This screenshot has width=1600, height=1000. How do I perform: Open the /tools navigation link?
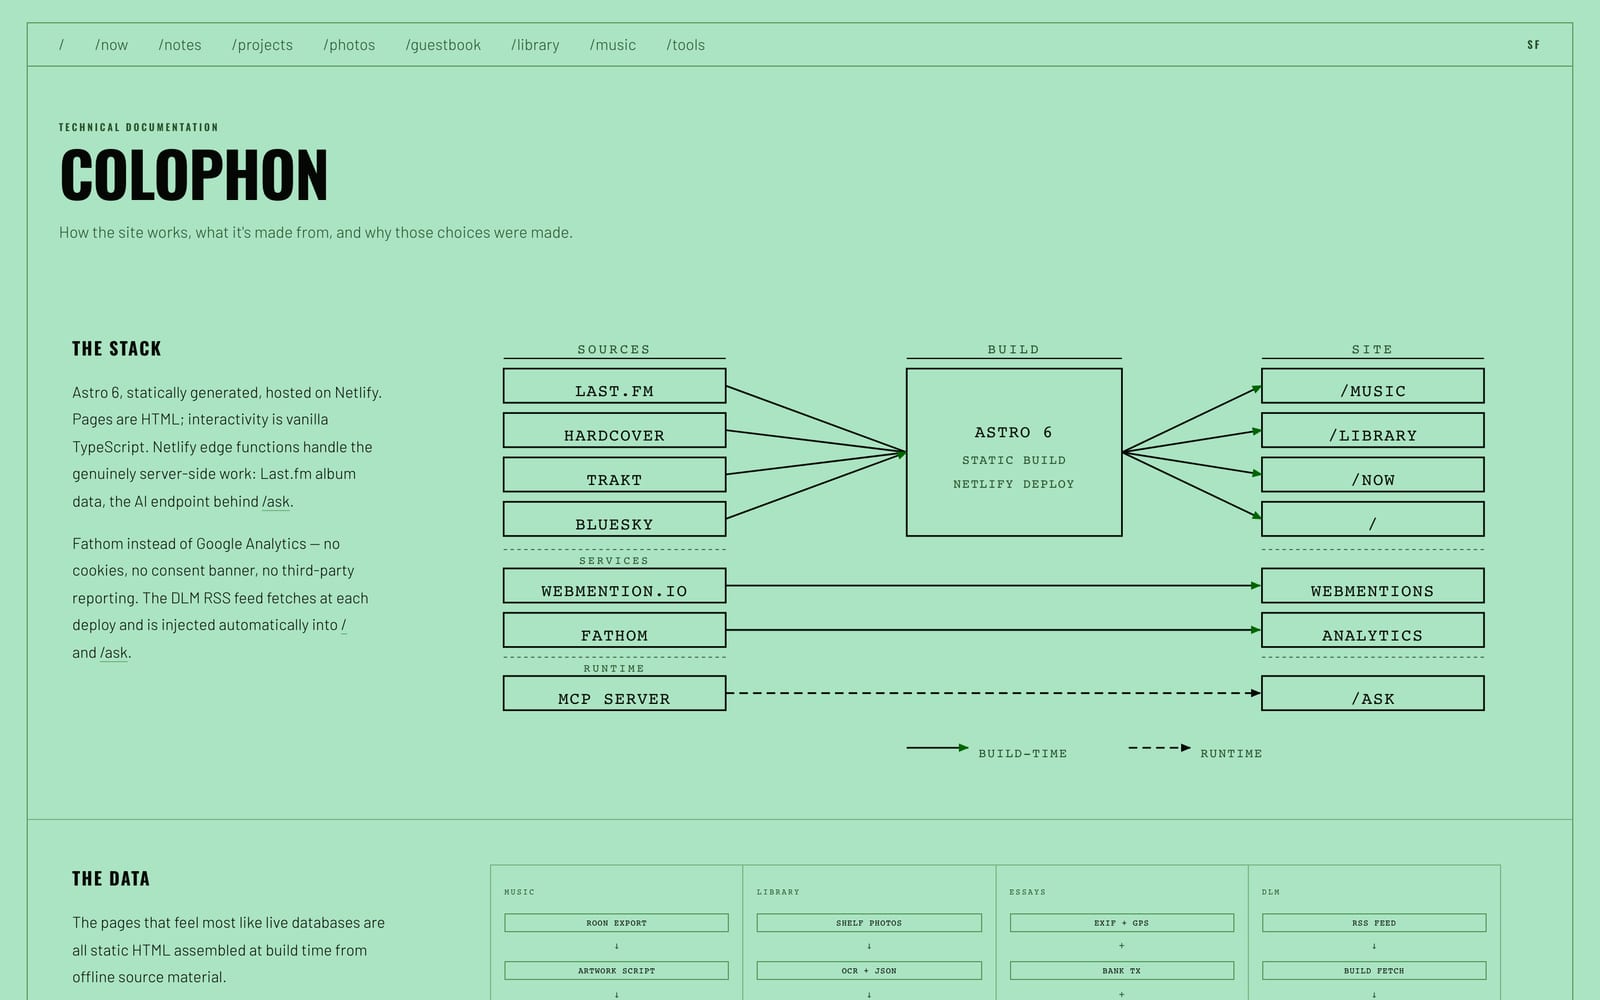686,45
